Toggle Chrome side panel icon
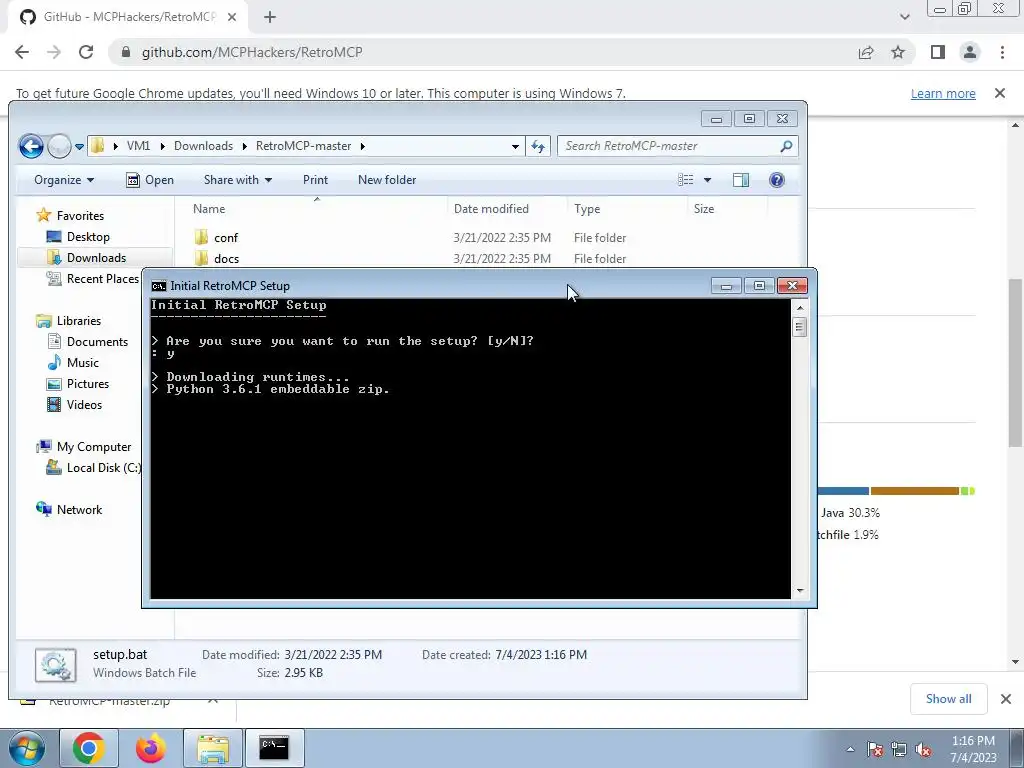The image size is (1024, 768). point(938,52)
